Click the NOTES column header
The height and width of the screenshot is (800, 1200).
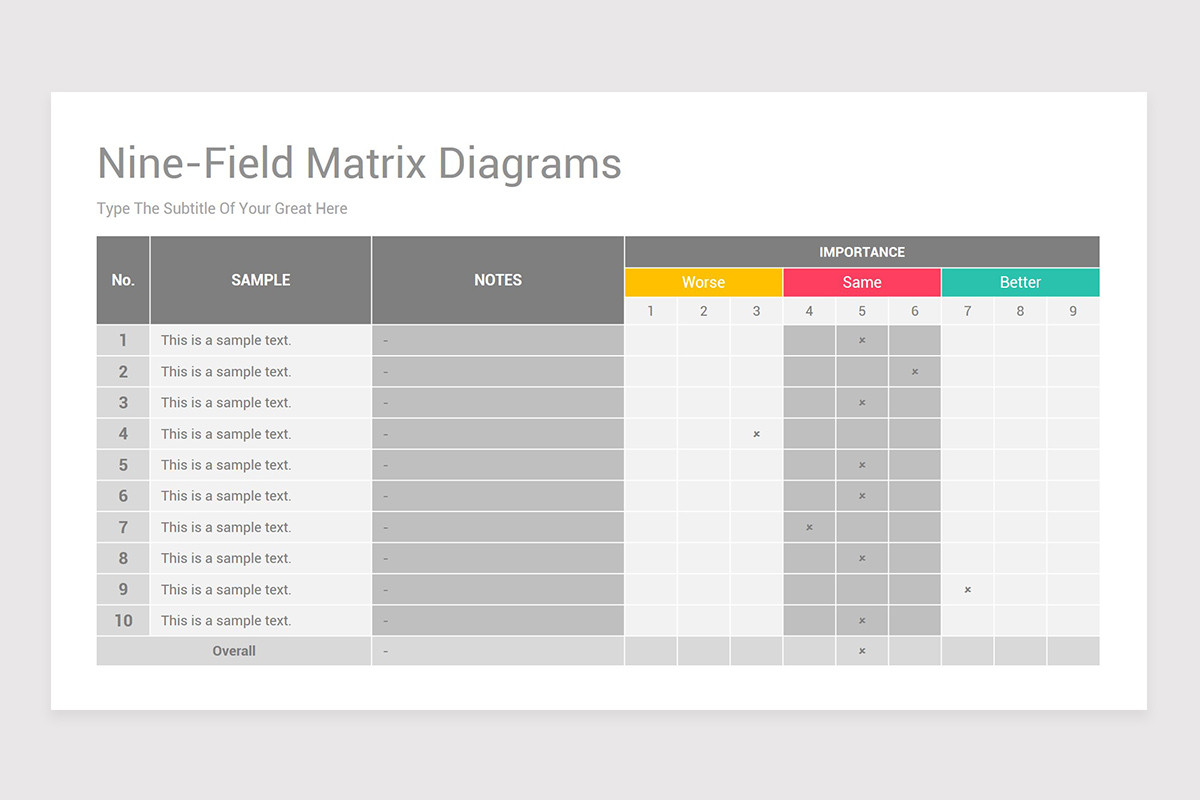(x=497, y=280)
